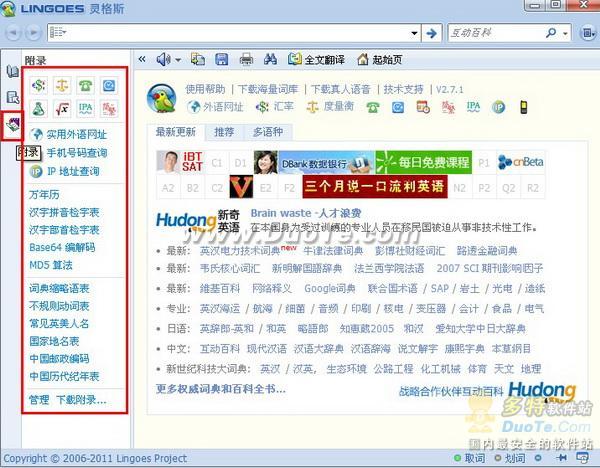This screenshot has height=468, width=600.
Task: Click mobile phone icon on start page
Action: [x=524, y=107]
